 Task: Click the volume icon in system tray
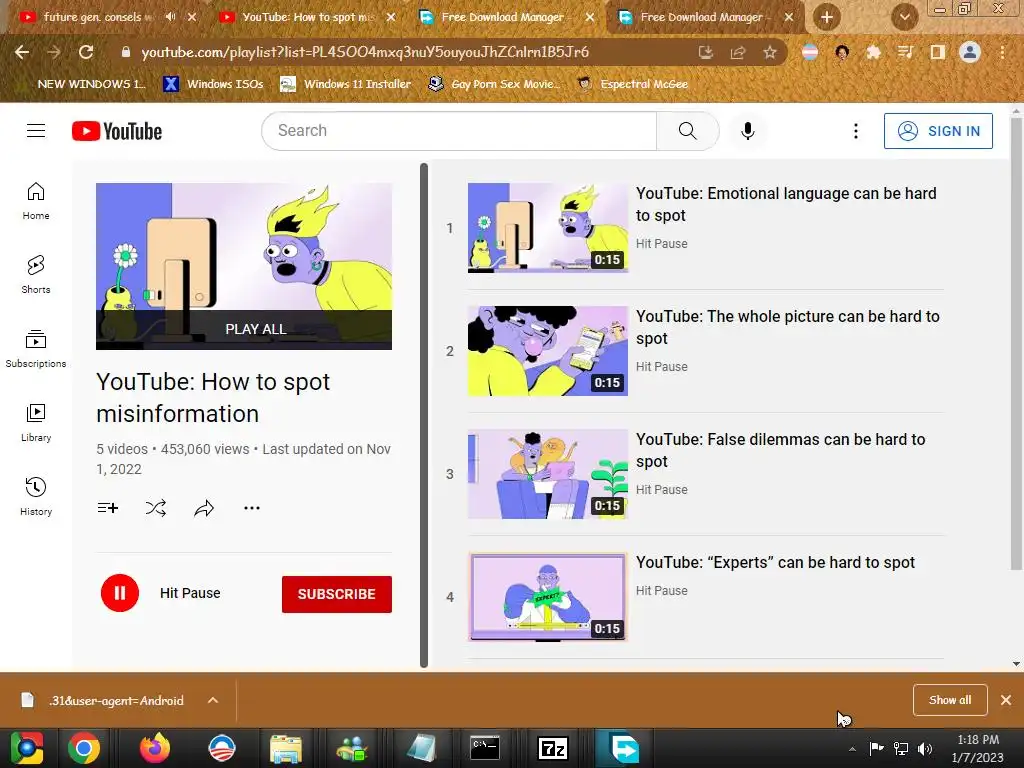point(924,748)
